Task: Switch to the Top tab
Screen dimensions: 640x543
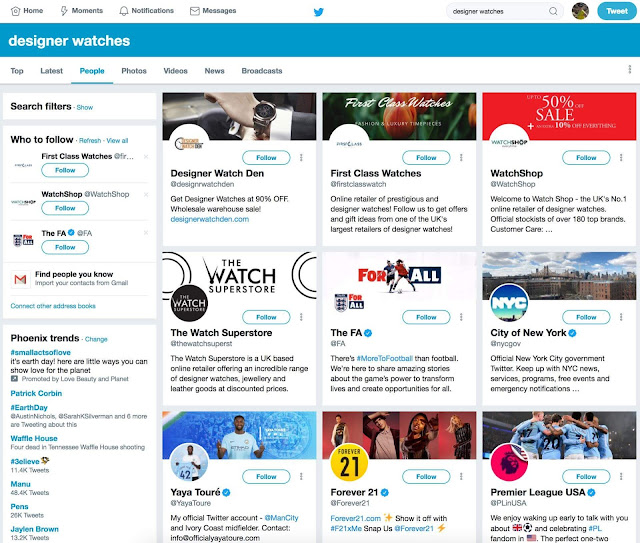Action: coord(17,71)
